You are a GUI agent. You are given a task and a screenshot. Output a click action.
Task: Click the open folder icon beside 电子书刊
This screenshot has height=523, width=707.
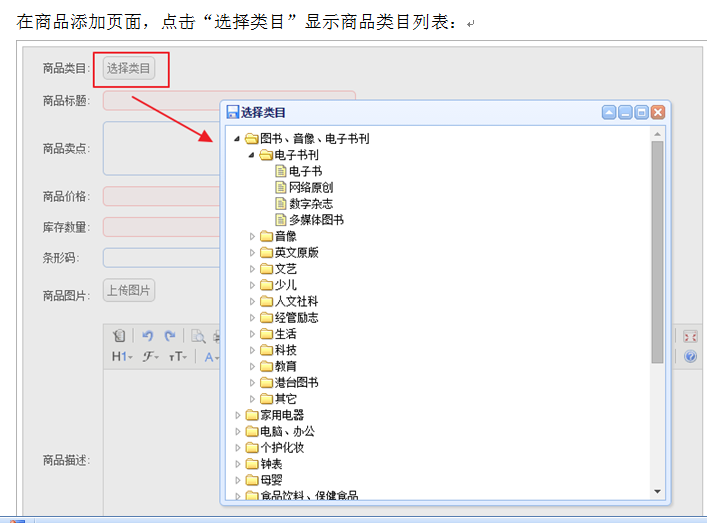(x=266, y=155)
